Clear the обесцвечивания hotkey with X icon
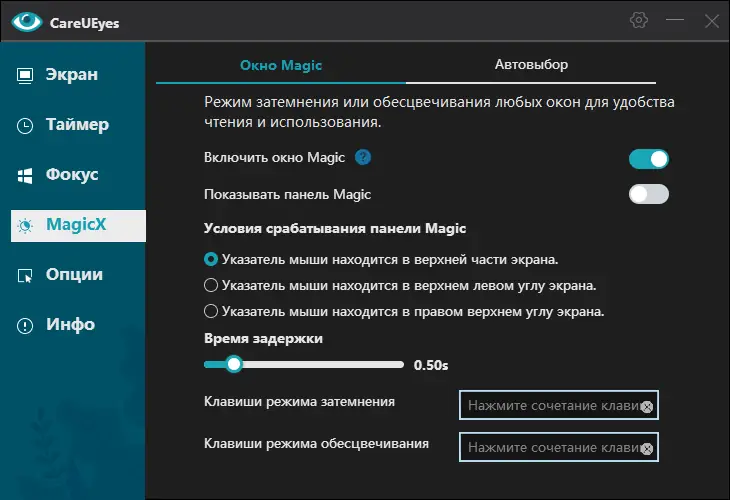730x500 pixels. click(x=647, y=447)
